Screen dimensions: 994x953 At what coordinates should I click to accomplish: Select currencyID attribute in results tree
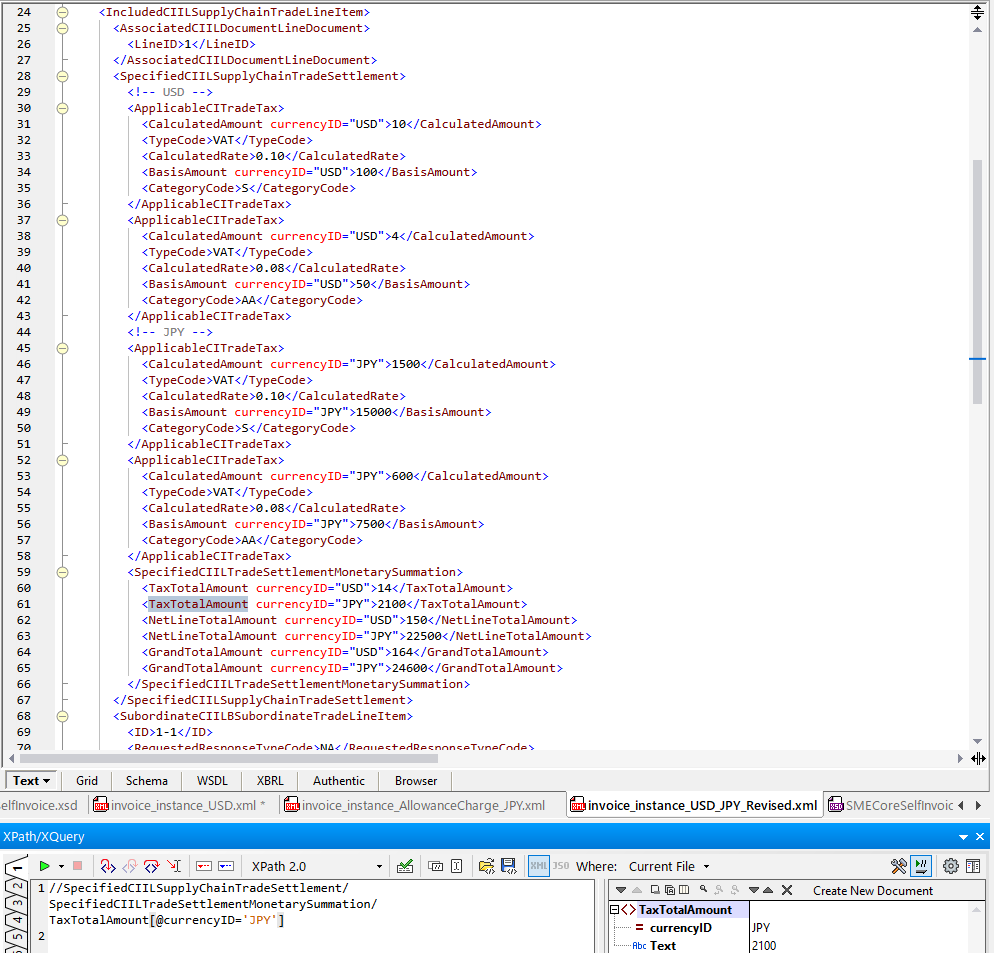point(680,928)
